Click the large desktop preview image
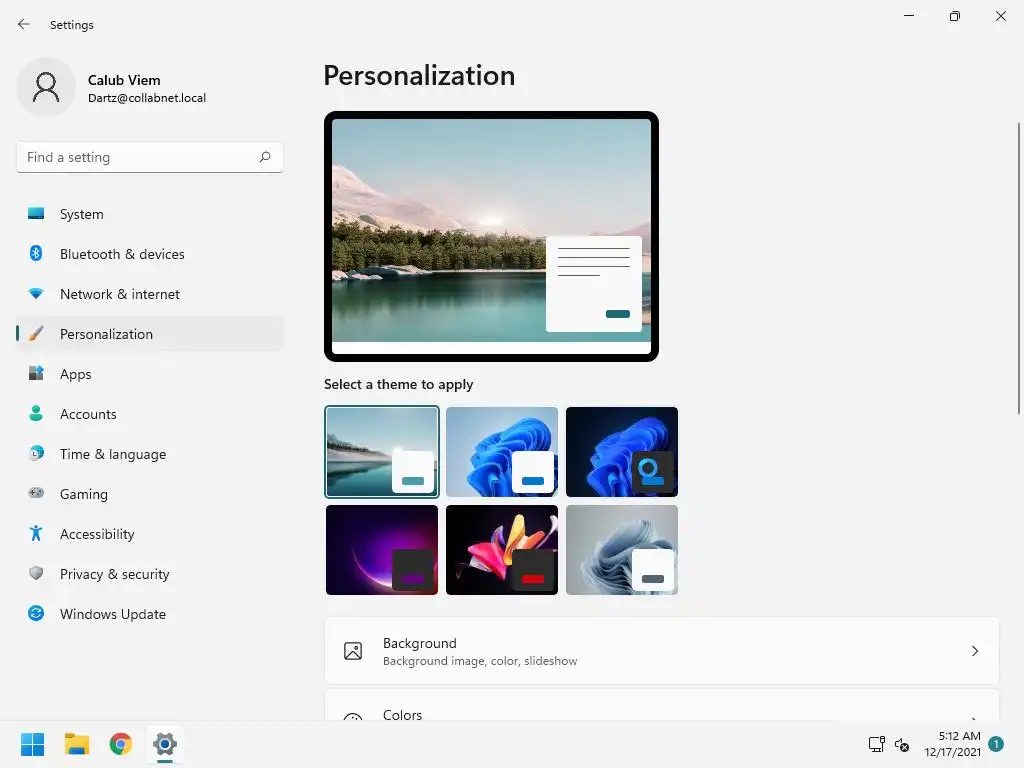The image size is (1024, 768). (x=491, y=236)
